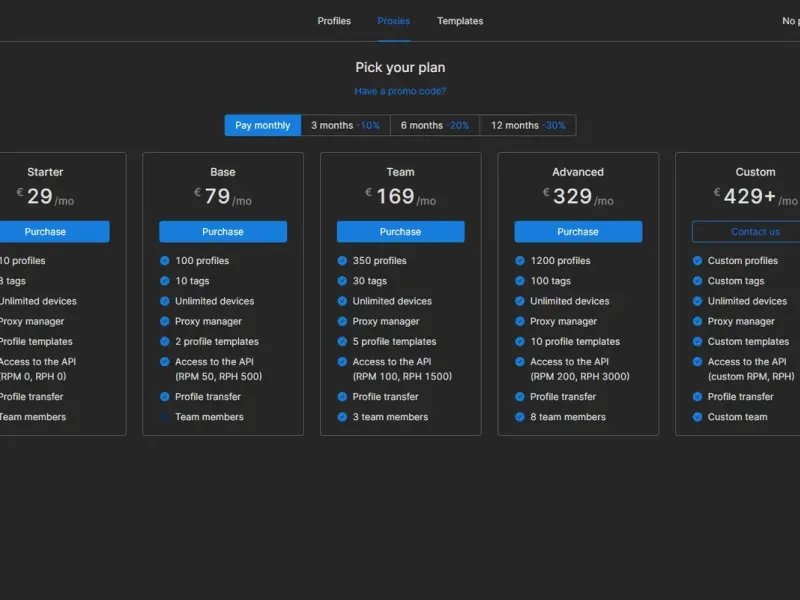Purchase the Advanced plan

pyautogui.click(x=578, y=232)
